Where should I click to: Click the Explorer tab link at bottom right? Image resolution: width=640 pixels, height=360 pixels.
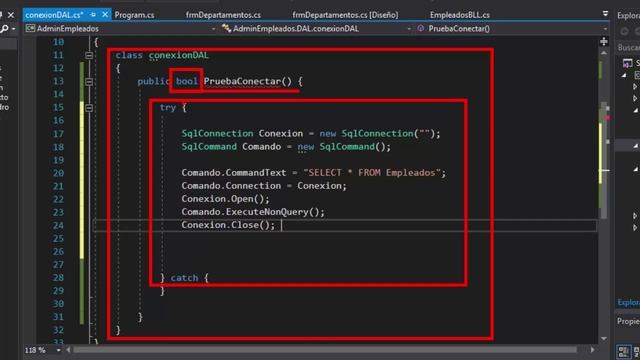(629, 302)
